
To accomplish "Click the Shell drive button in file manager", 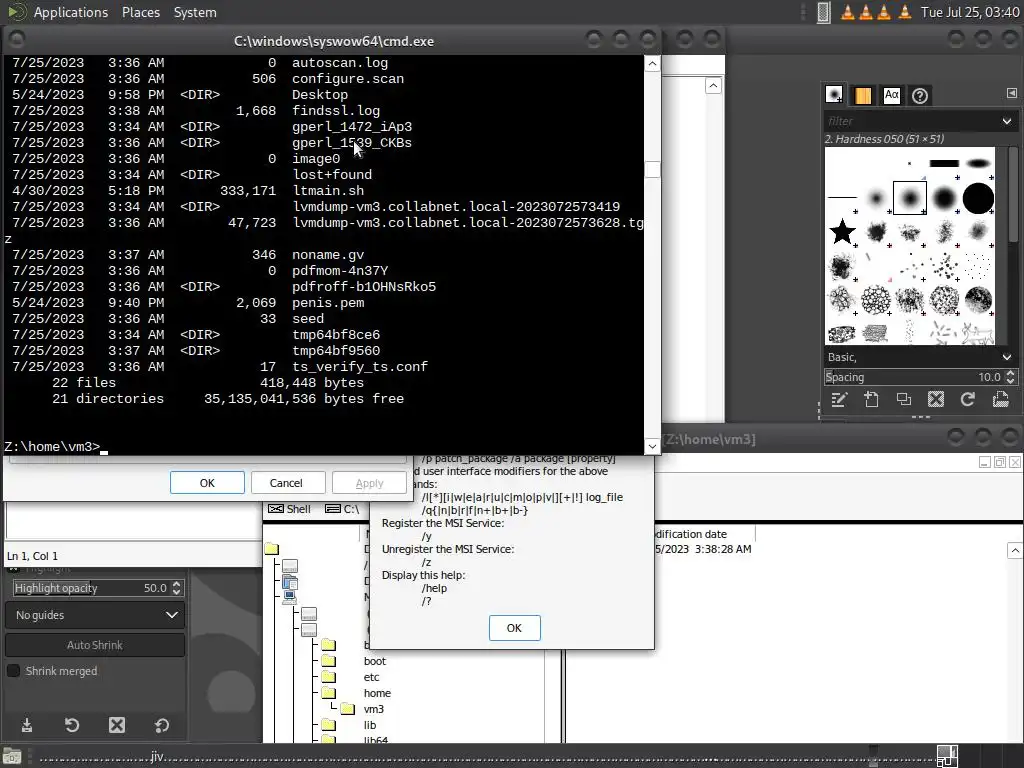I will point(289,509).
